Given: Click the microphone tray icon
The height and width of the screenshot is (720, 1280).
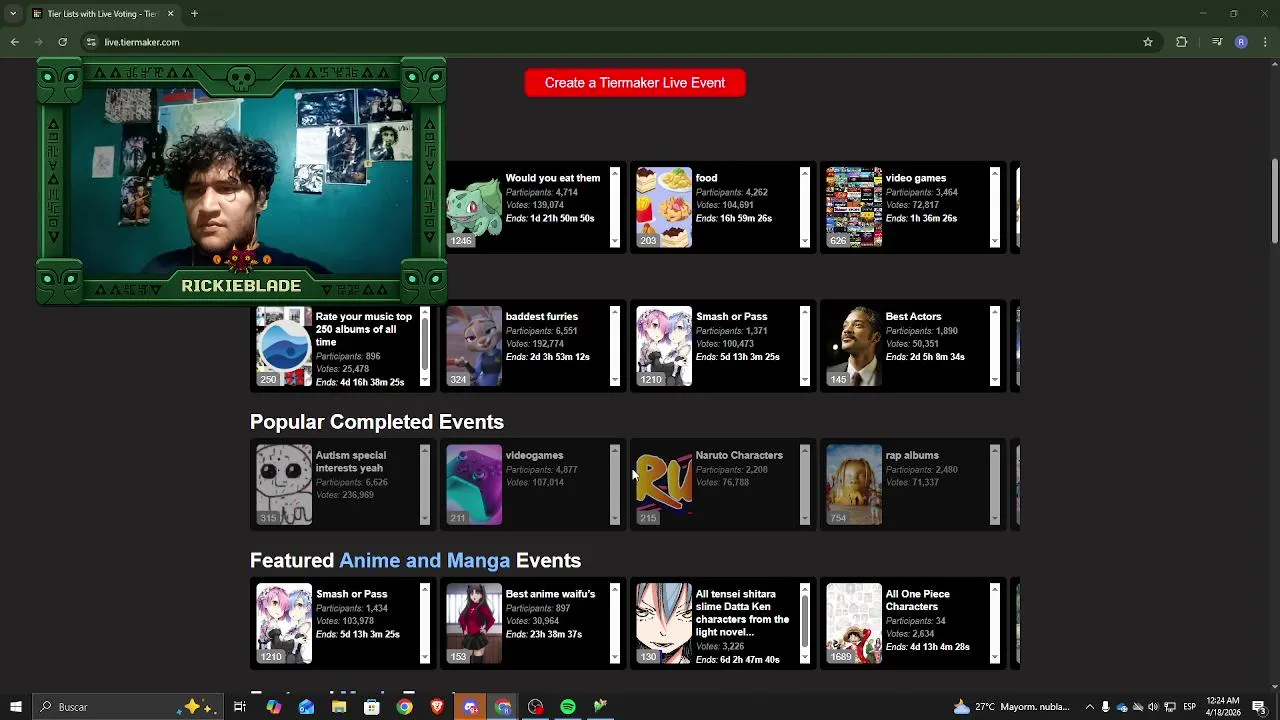Looking at the screenshot, I should (1105, 707).
